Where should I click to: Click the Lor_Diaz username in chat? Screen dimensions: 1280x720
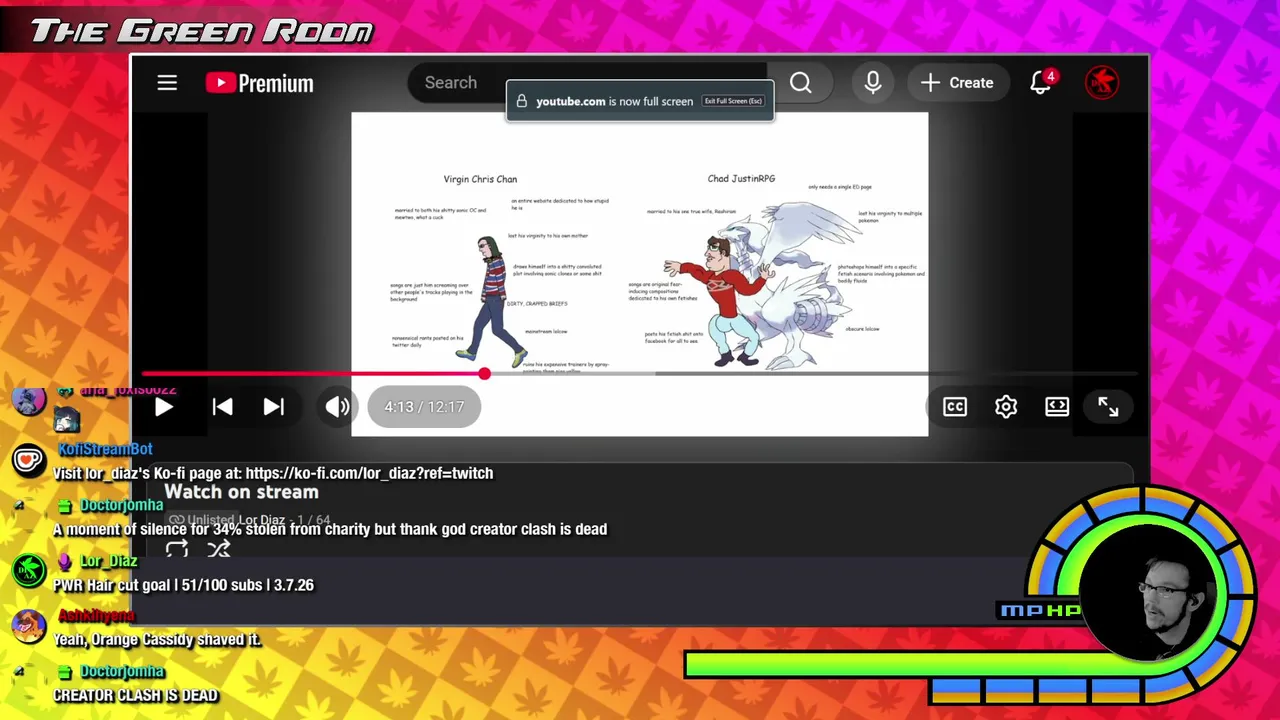(x=108, y=561)
